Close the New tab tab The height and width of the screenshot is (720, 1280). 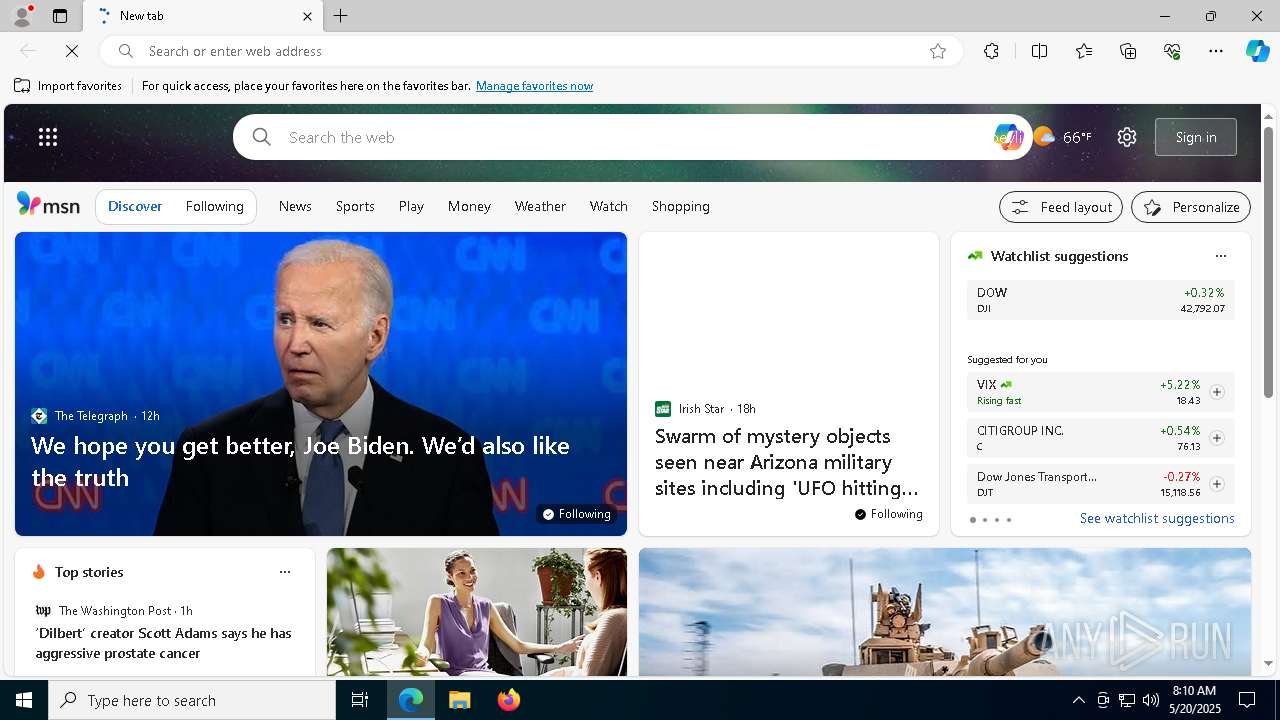307,16
